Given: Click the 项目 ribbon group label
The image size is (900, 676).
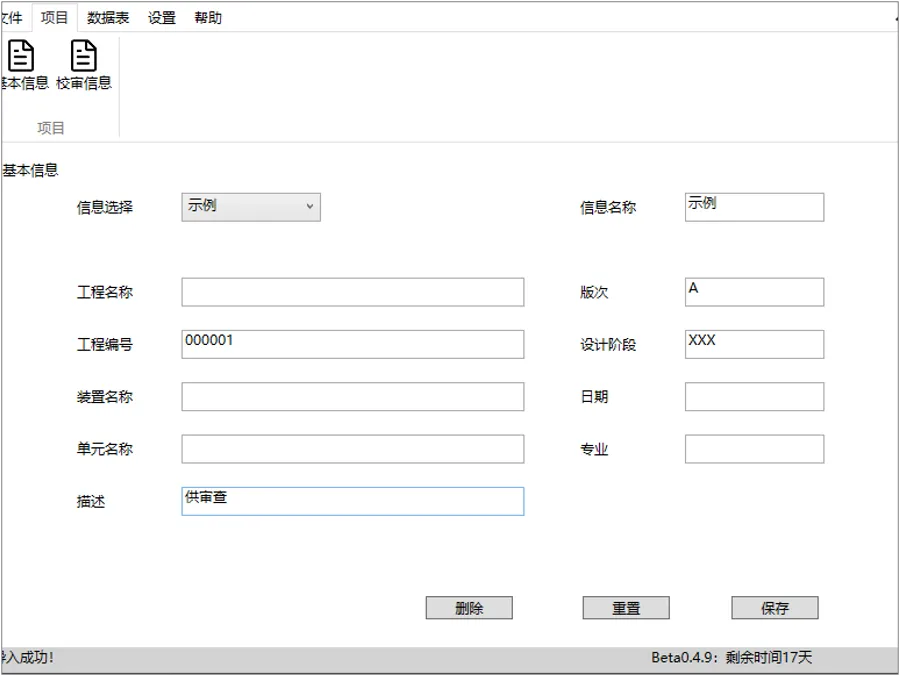Looking at the screenshot, I should (x=51, y=128).
